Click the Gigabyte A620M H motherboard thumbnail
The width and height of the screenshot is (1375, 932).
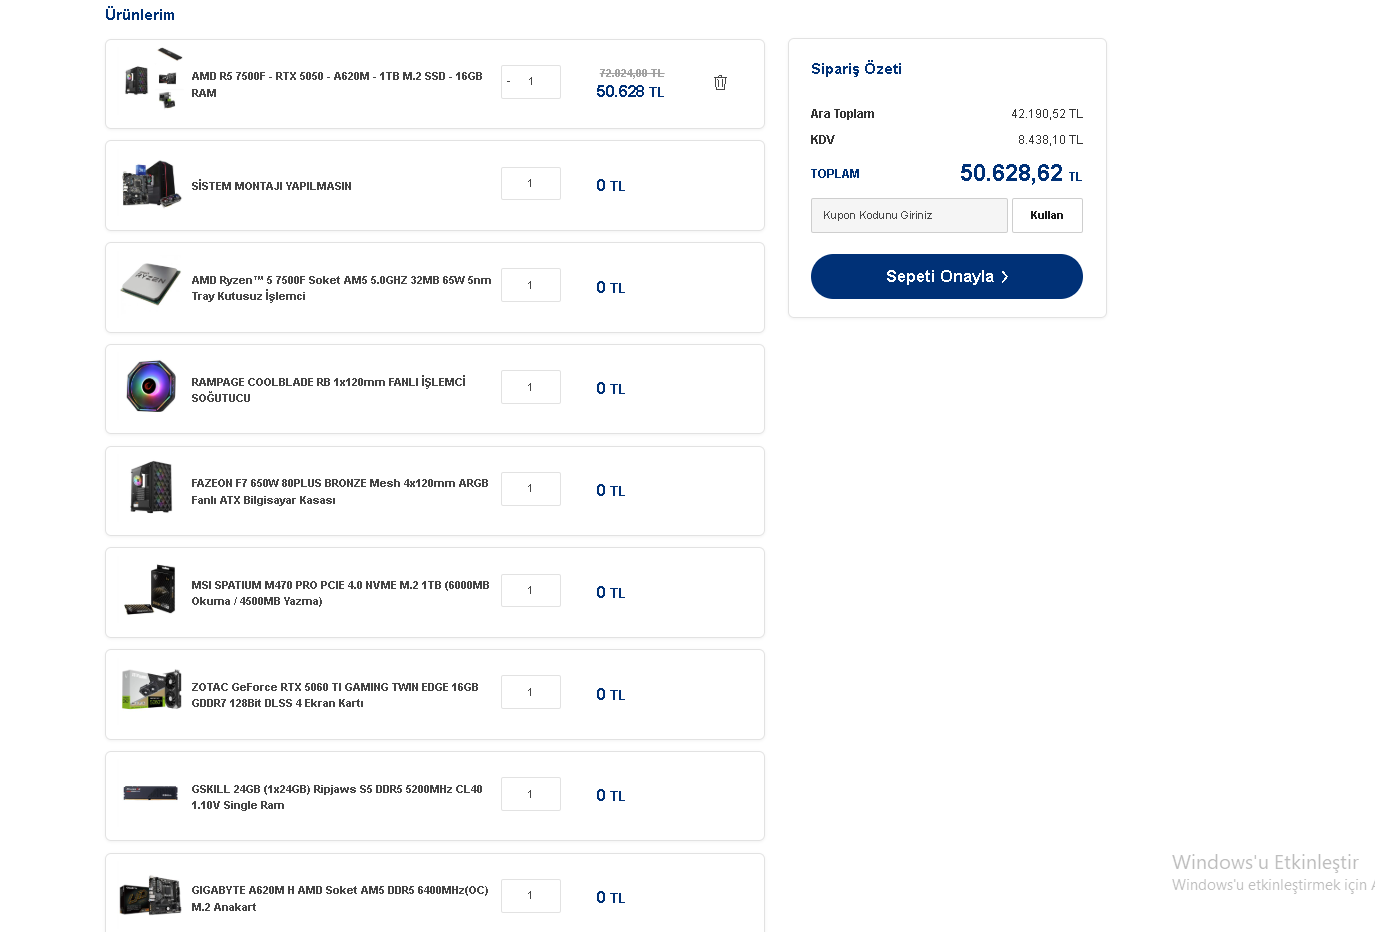(151, 895)
